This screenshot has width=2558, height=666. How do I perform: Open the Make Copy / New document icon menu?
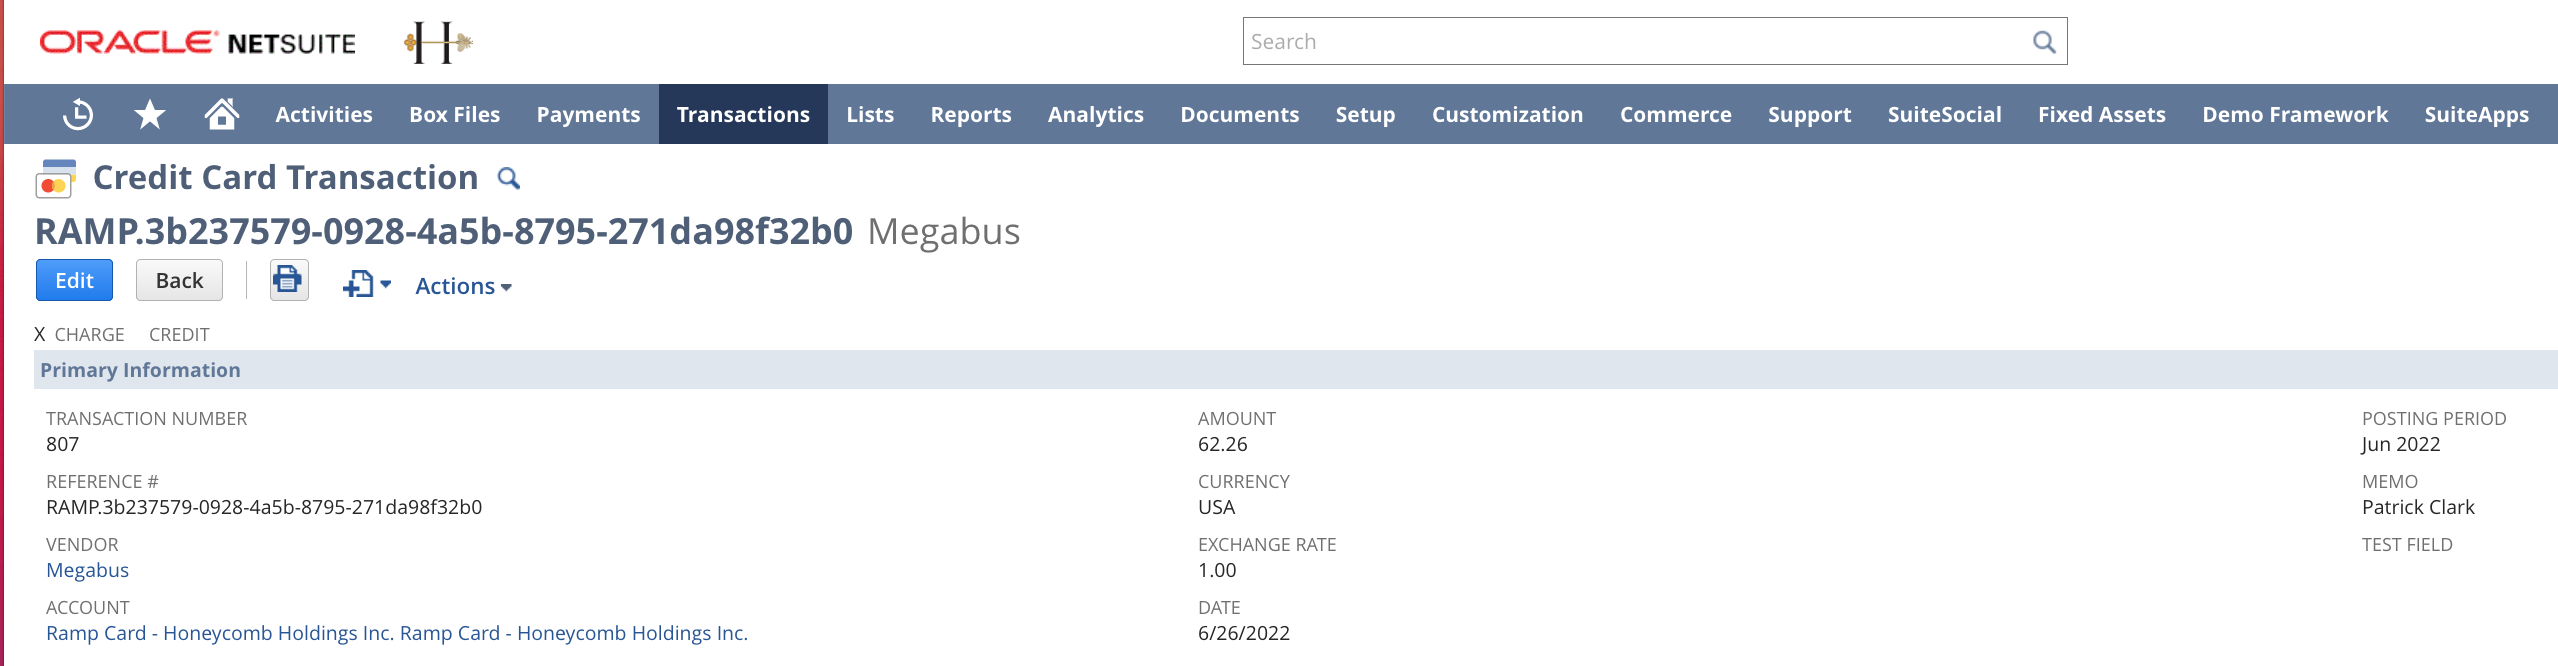click(x=366, y=285)
